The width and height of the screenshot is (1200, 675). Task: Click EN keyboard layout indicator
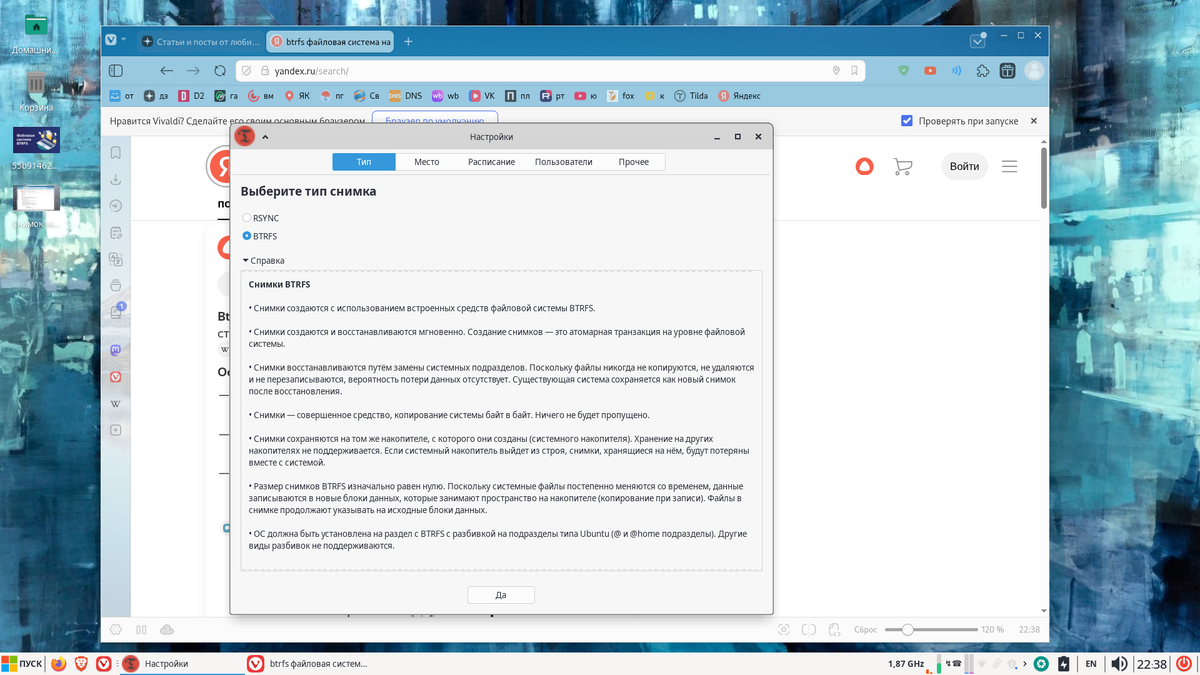(1091, 663)
